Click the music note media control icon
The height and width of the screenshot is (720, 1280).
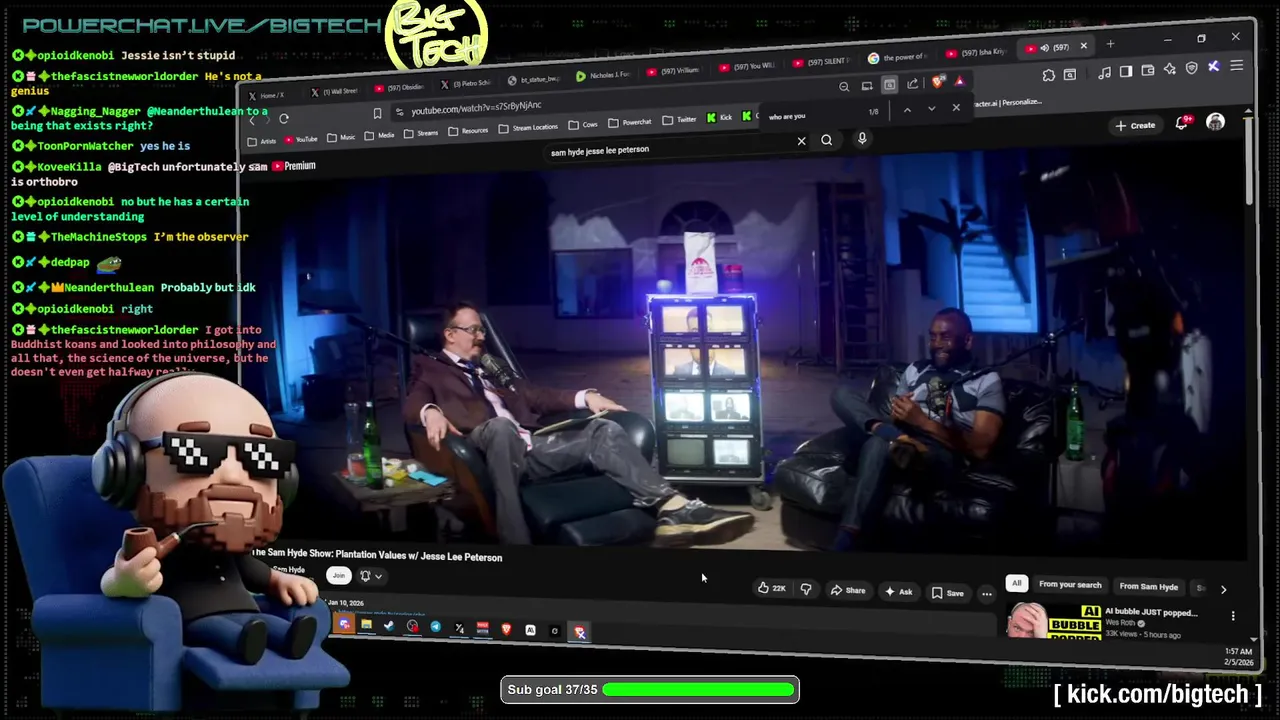tap(1104, 72)
